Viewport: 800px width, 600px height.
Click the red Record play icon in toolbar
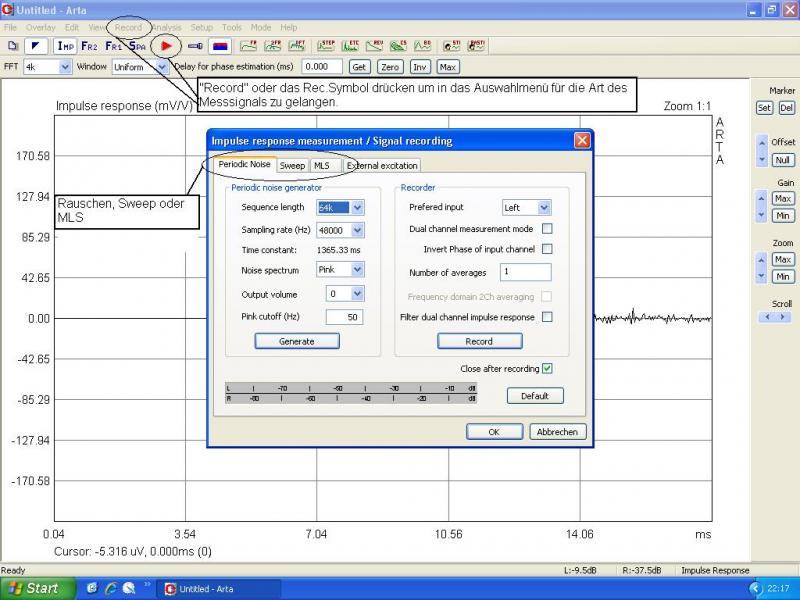167,46
